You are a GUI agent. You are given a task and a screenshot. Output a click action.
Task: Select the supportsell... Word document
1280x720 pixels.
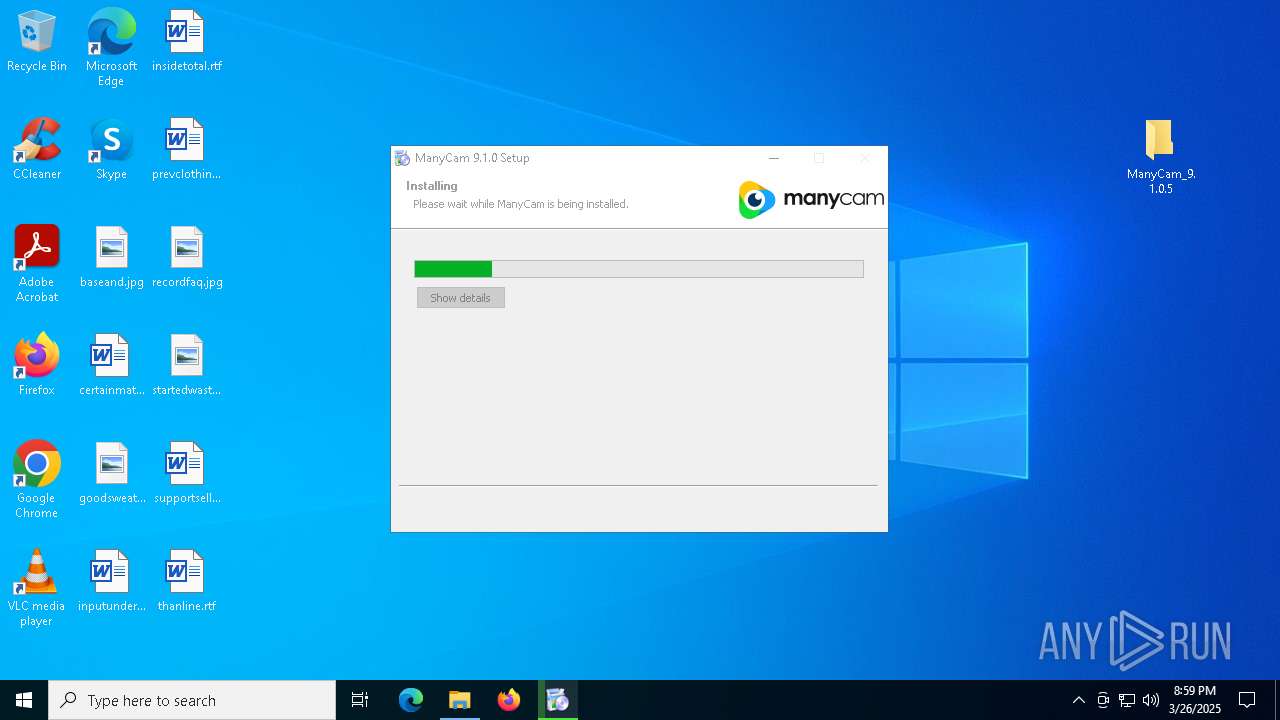point(187,474)
